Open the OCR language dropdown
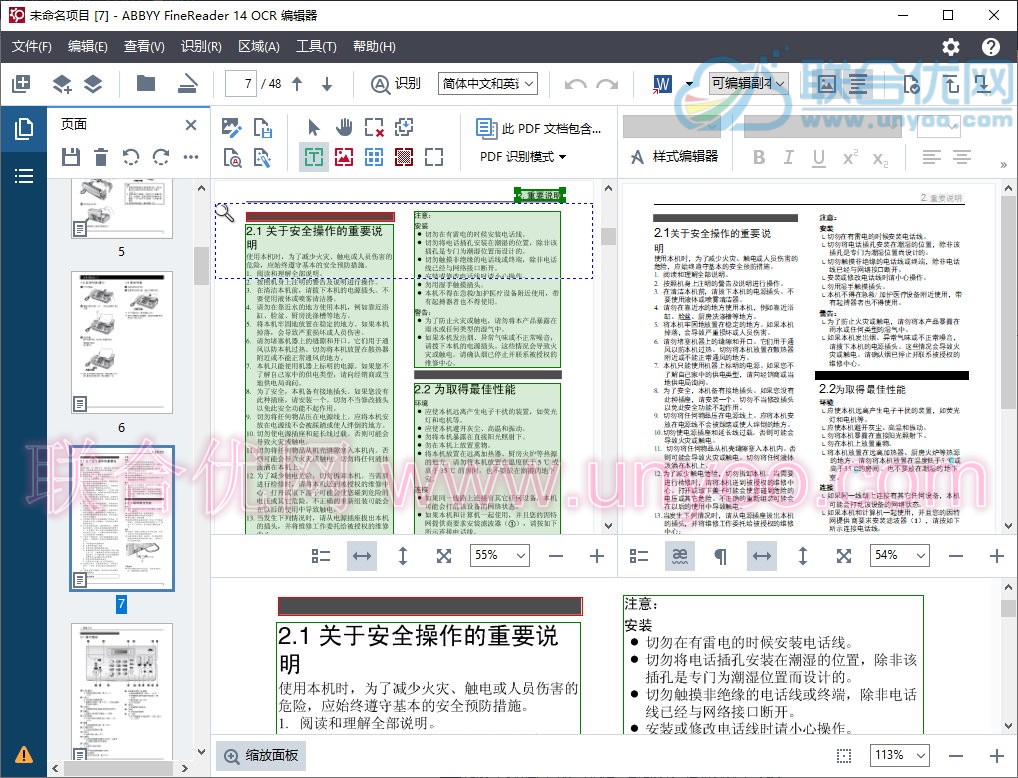This screenshot has height=778, width=1018. point(488,84)
